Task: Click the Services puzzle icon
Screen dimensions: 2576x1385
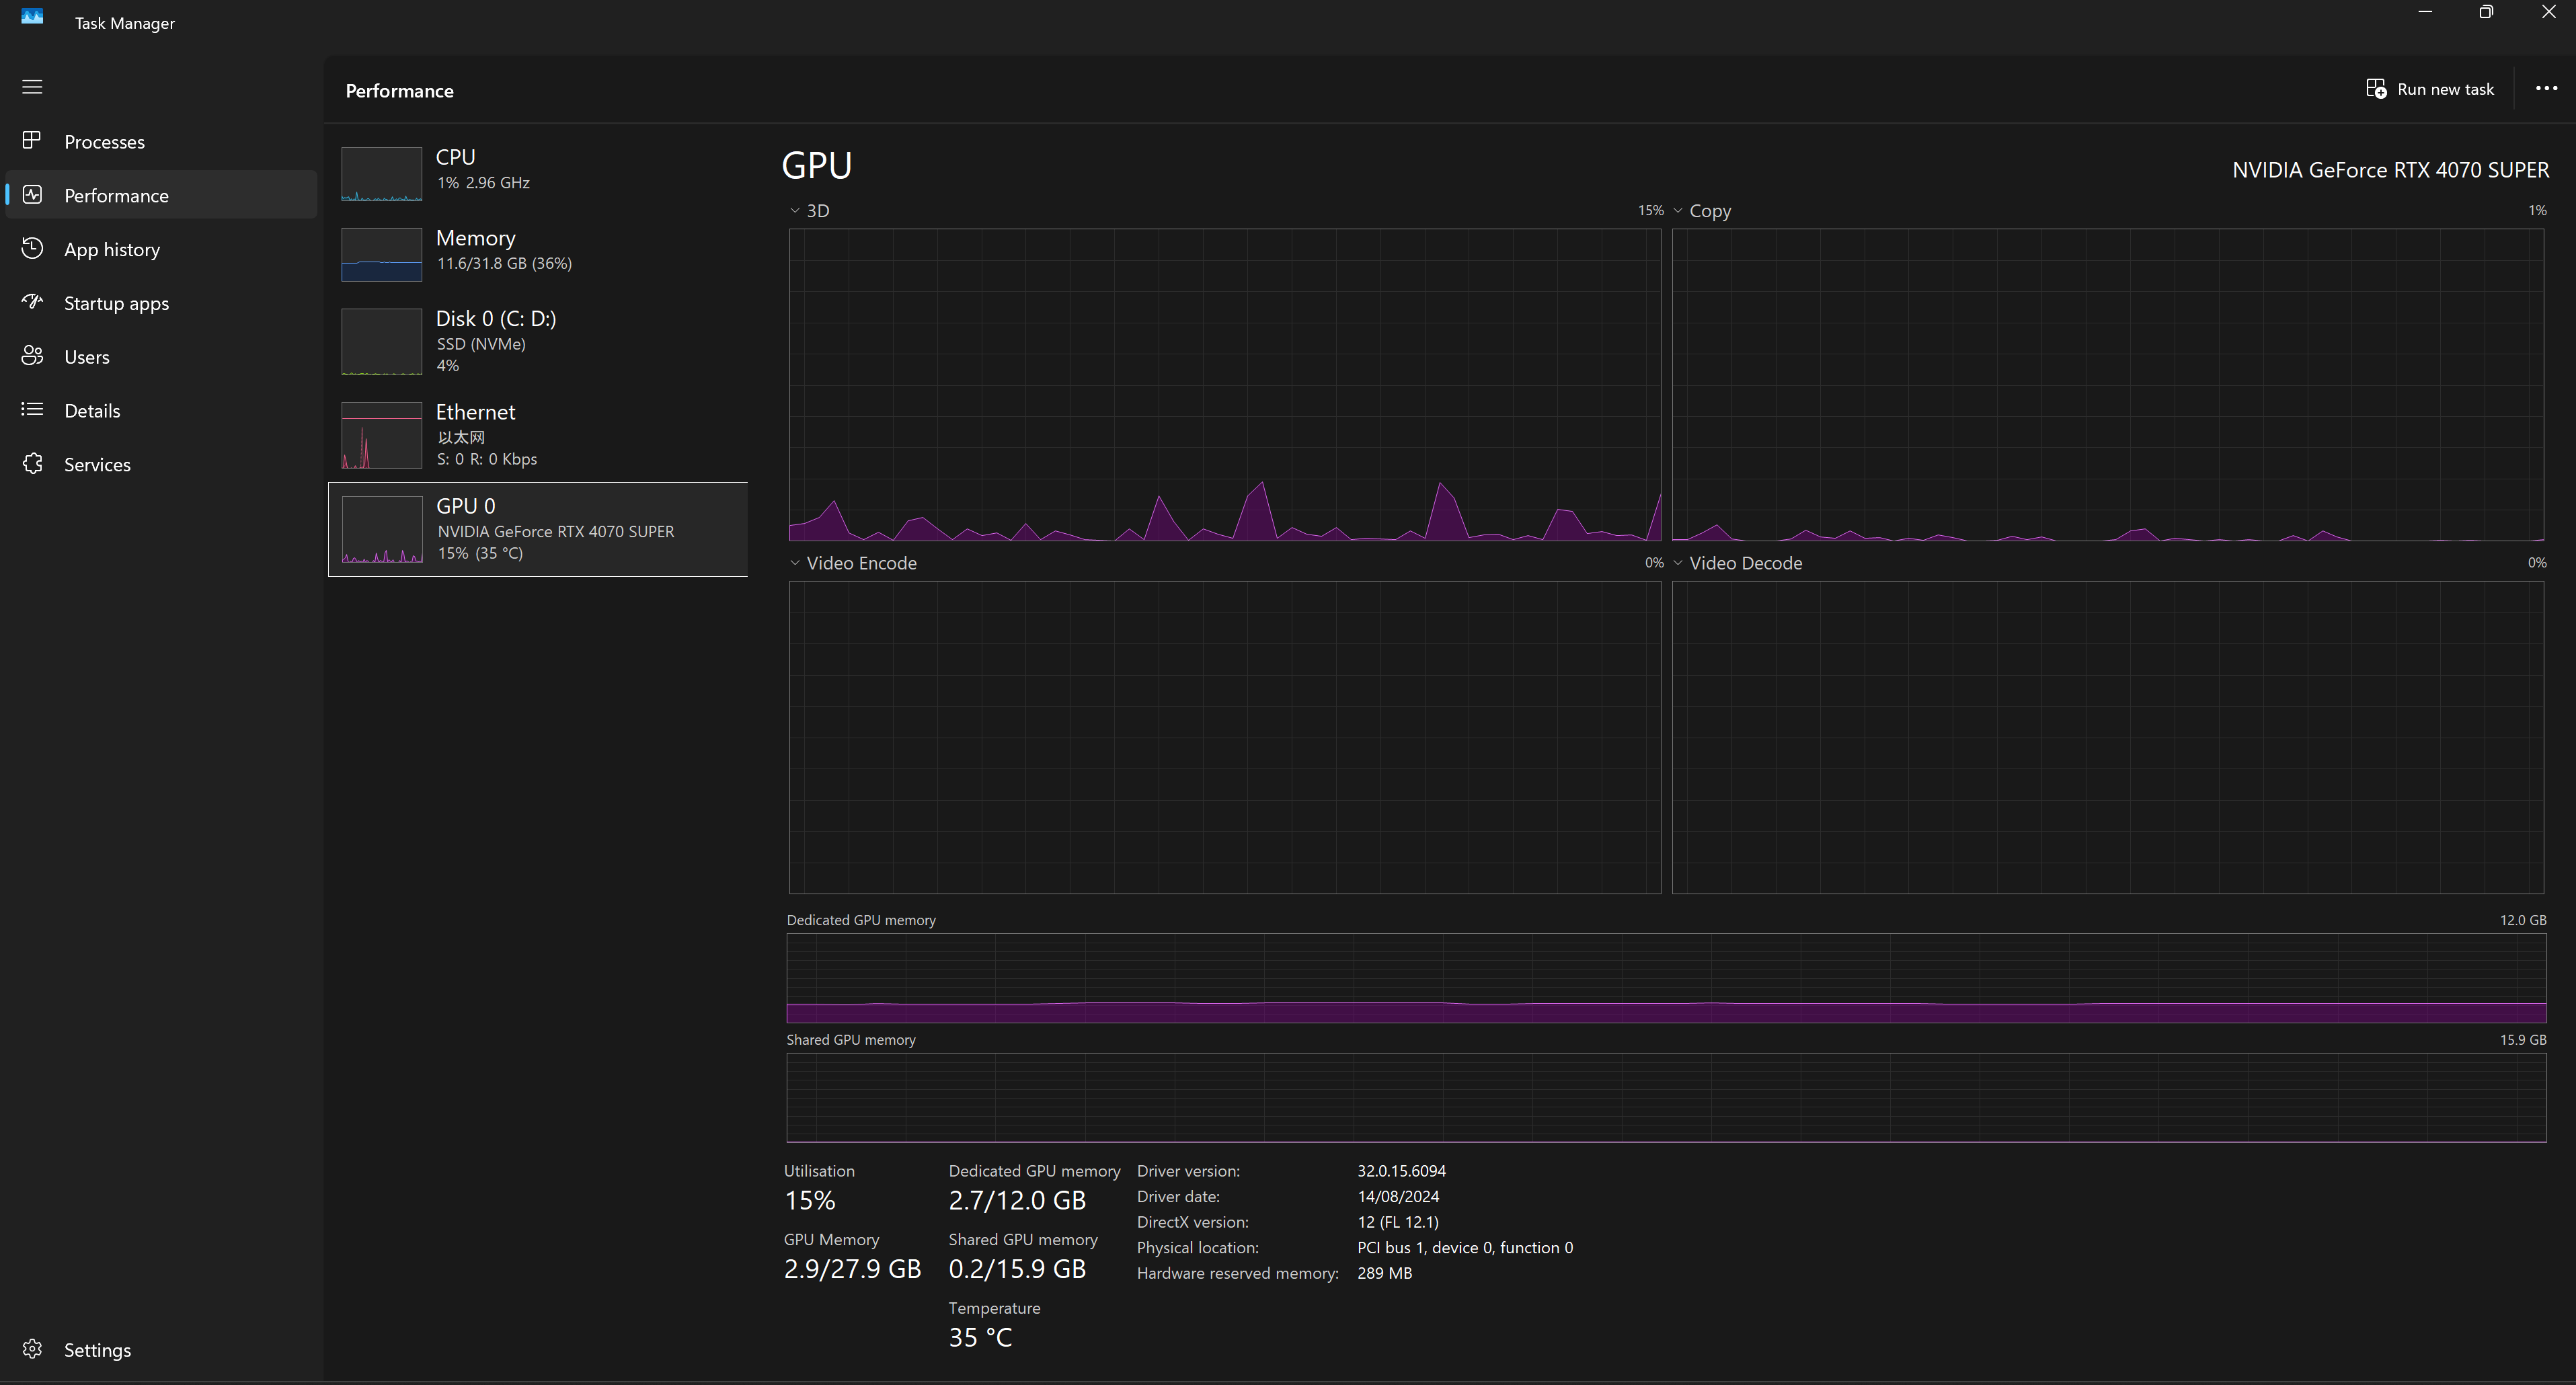Action: (32, 464)
